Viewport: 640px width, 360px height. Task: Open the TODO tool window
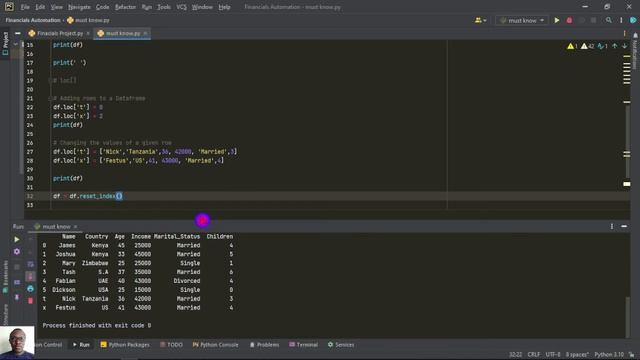pos(171,345)
